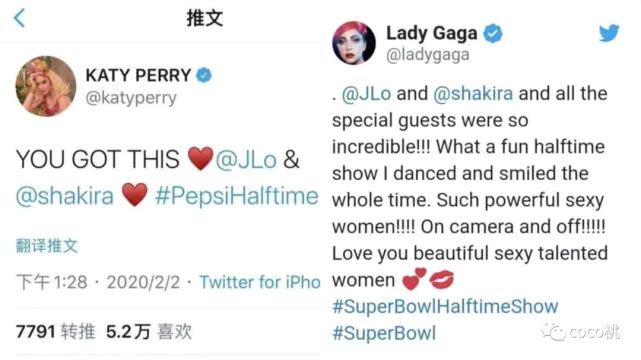Open Lady Gaga's profile picture
The image size is (641, 360).
[x=354, y=43]
